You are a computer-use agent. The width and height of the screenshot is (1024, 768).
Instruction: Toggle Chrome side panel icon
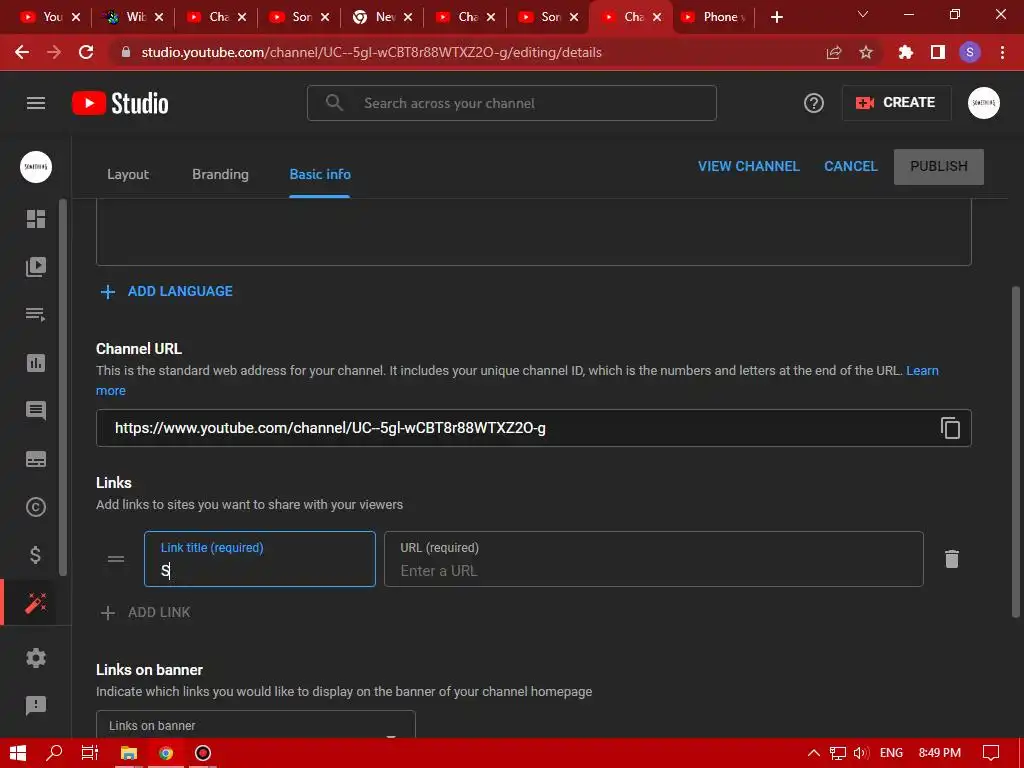click(x=938, y=52)
